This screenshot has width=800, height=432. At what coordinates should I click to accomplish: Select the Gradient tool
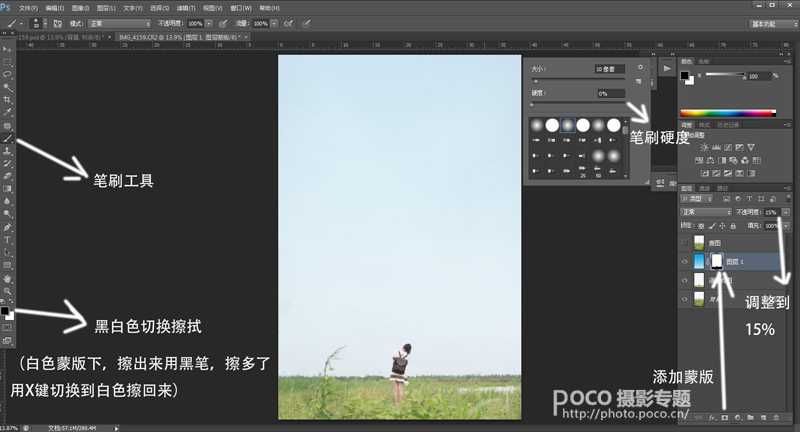7,189
